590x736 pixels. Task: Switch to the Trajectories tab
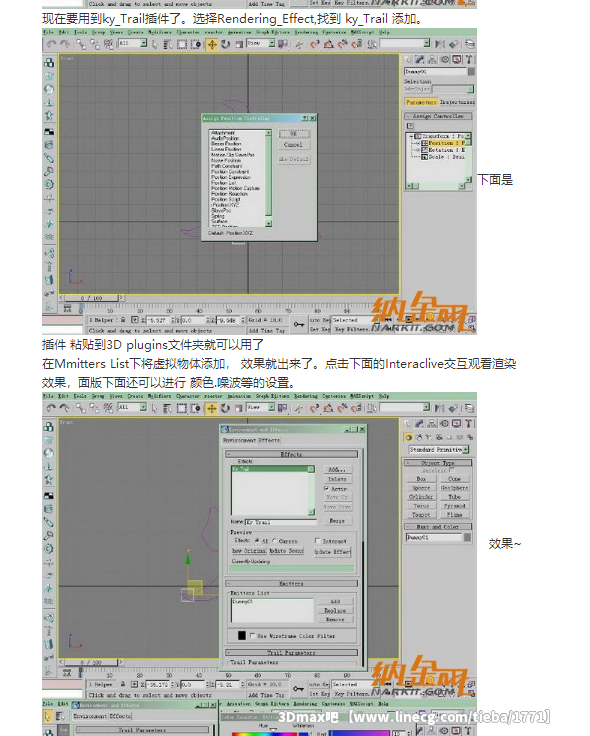457,102
